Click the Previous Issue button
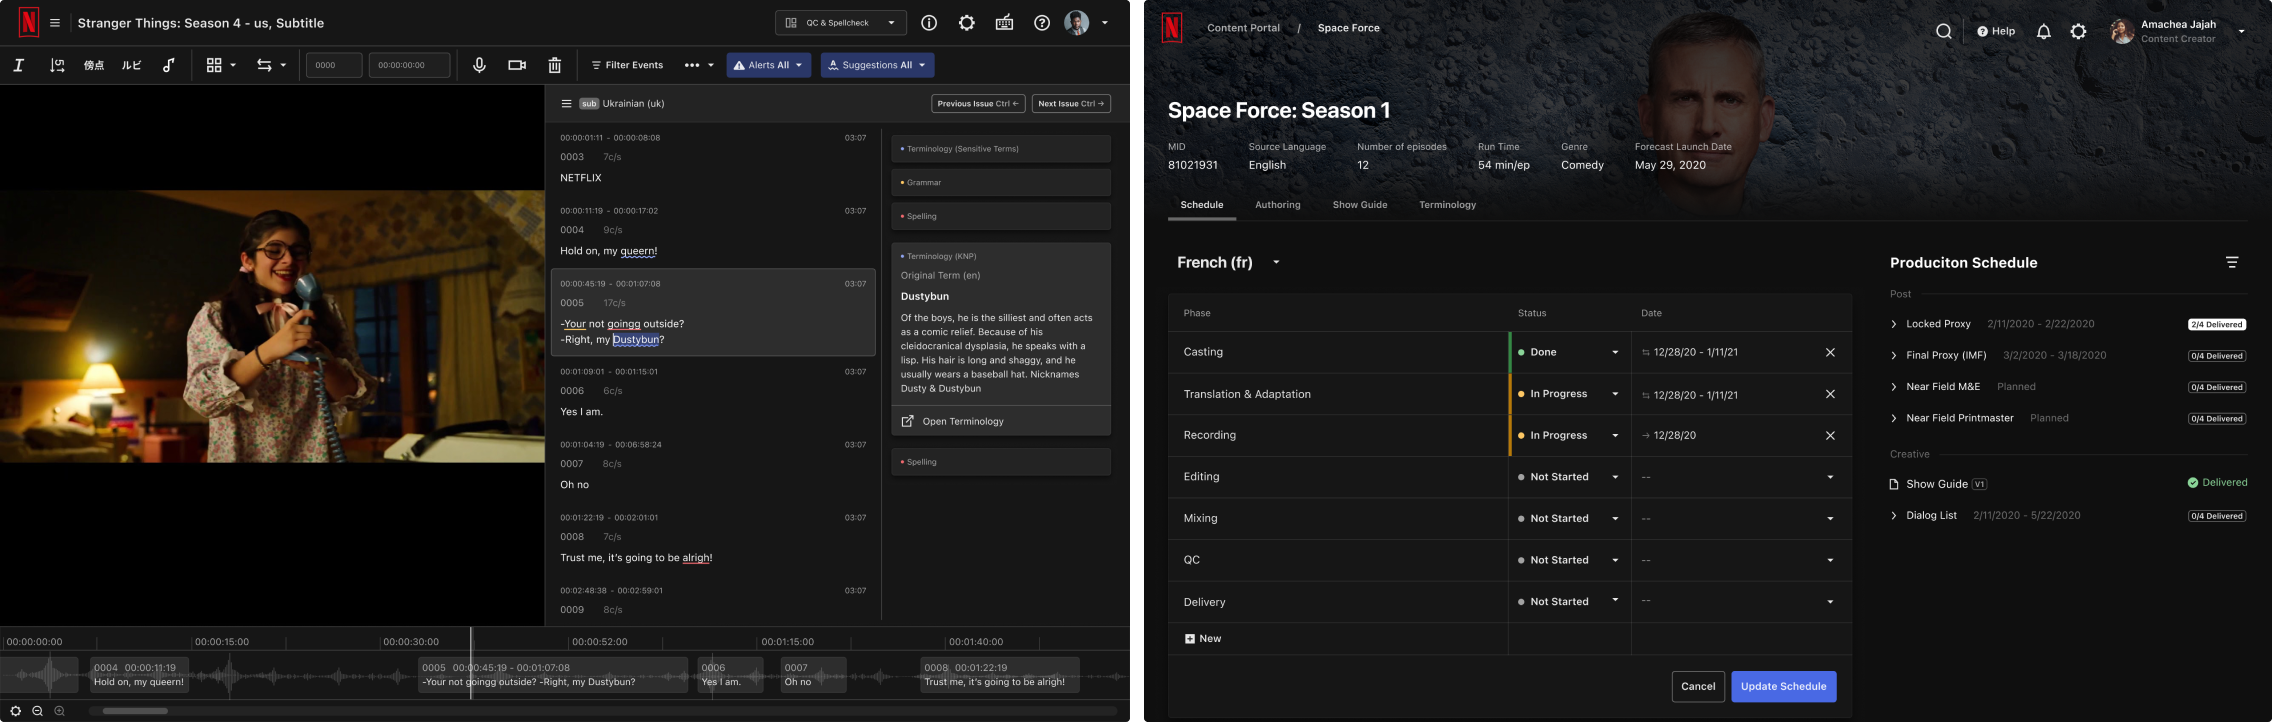 978,104
